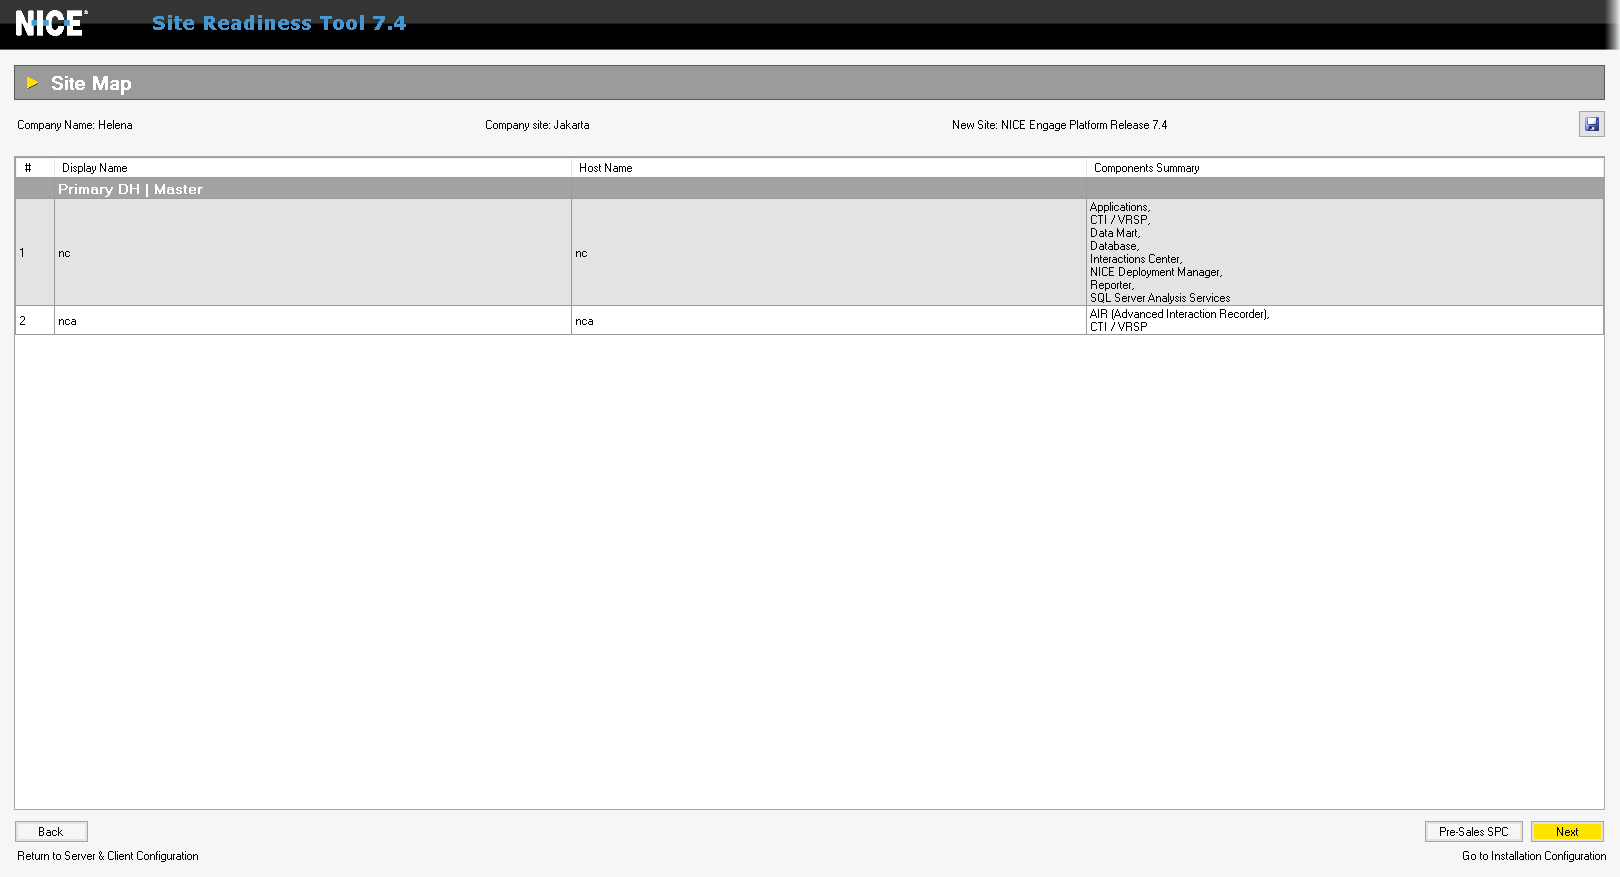
Task: Click the Site Readiness Tool 7.4 title
Action: click(279, 23)
